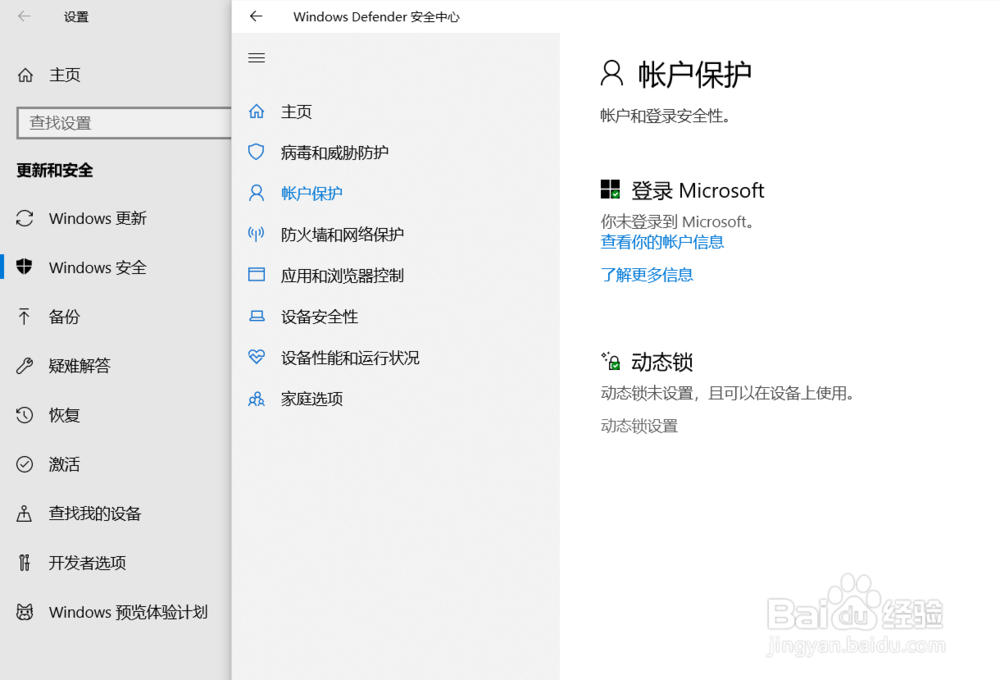Click the 了解更多信息 link
This screenshot has height=680, width=1000.
pos(647,275)
